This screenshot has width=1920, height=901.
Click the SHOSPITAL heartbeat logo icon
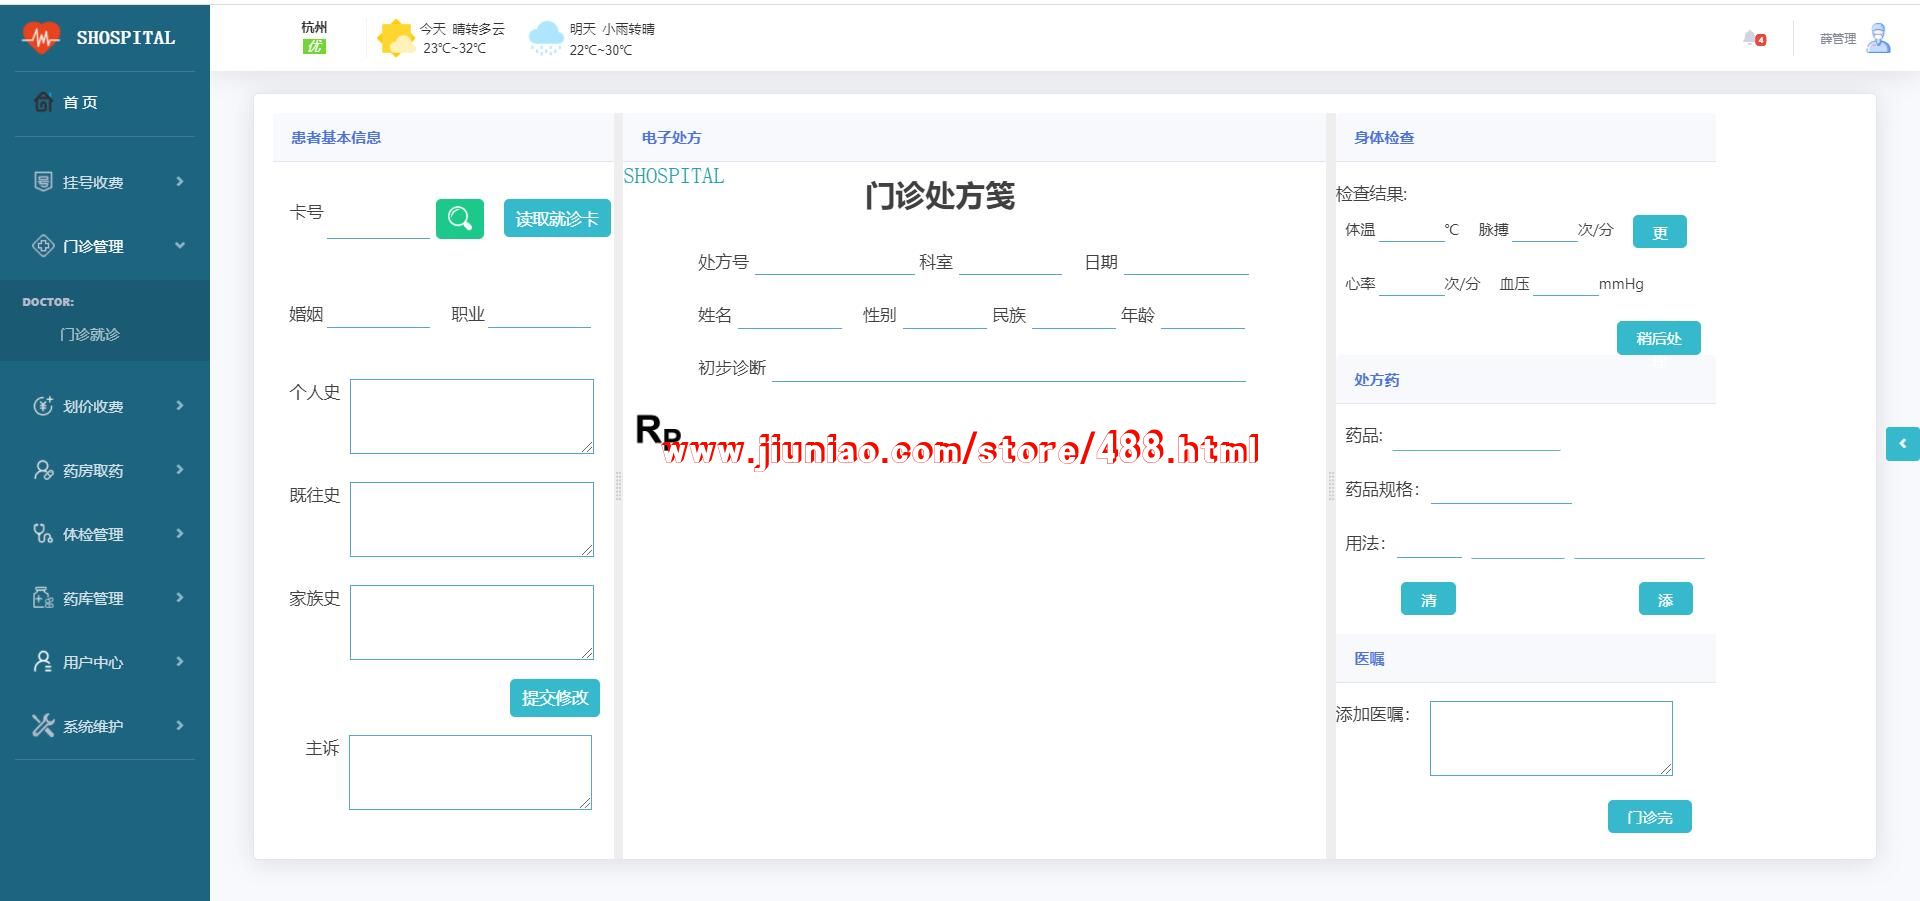[x=41, y=38]
